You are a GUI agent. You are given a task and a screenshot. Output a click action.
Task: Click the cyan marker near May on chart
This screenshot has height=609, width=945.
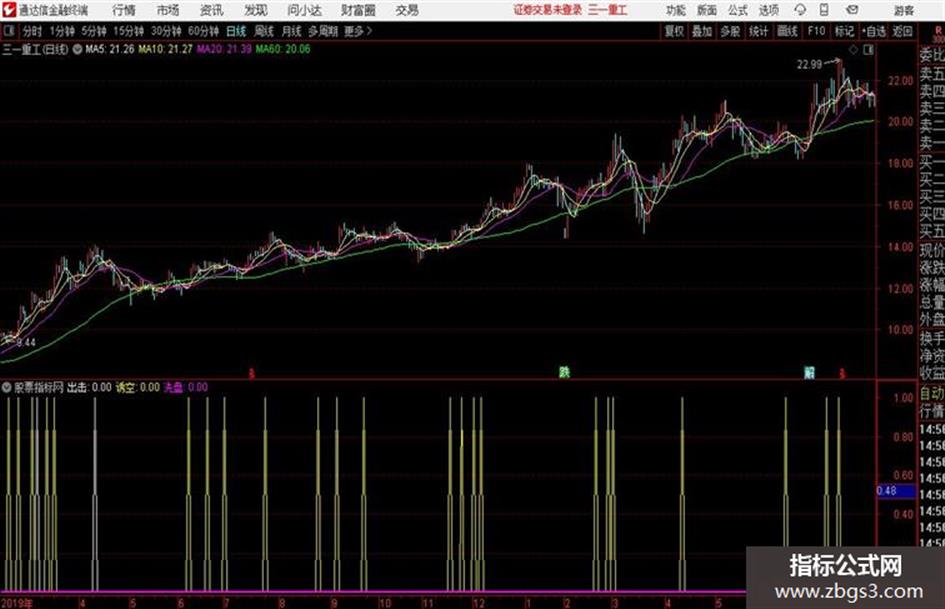click(809, 372)
